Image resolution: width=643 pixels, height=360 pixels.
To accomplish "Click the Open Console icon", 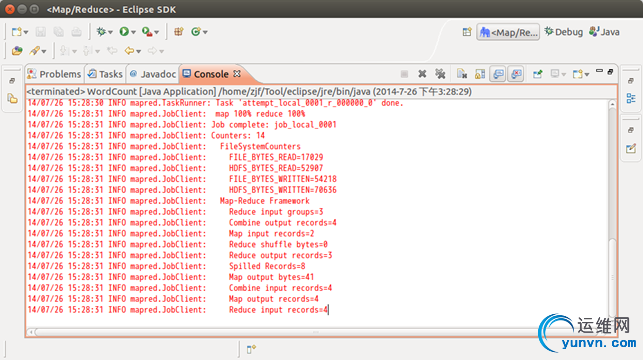I will coord(577,74).
